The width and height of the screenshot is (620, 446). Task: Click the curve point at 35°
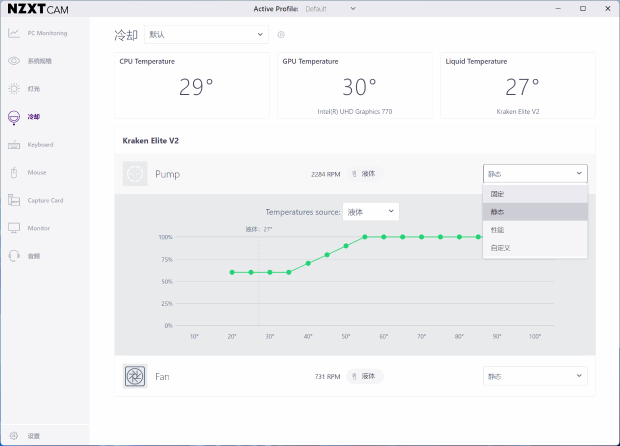(x=289, y=272)
